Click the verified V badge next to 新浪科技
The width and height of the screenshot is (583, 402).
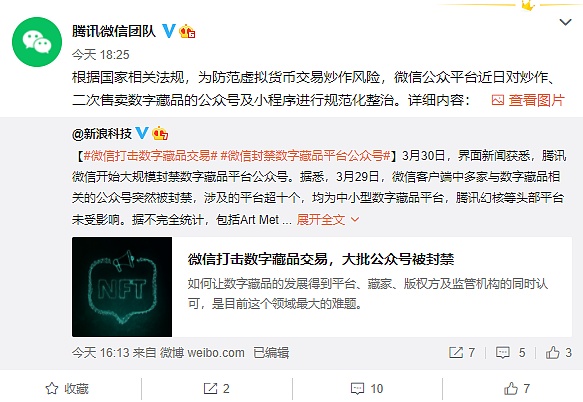[142, 133]
